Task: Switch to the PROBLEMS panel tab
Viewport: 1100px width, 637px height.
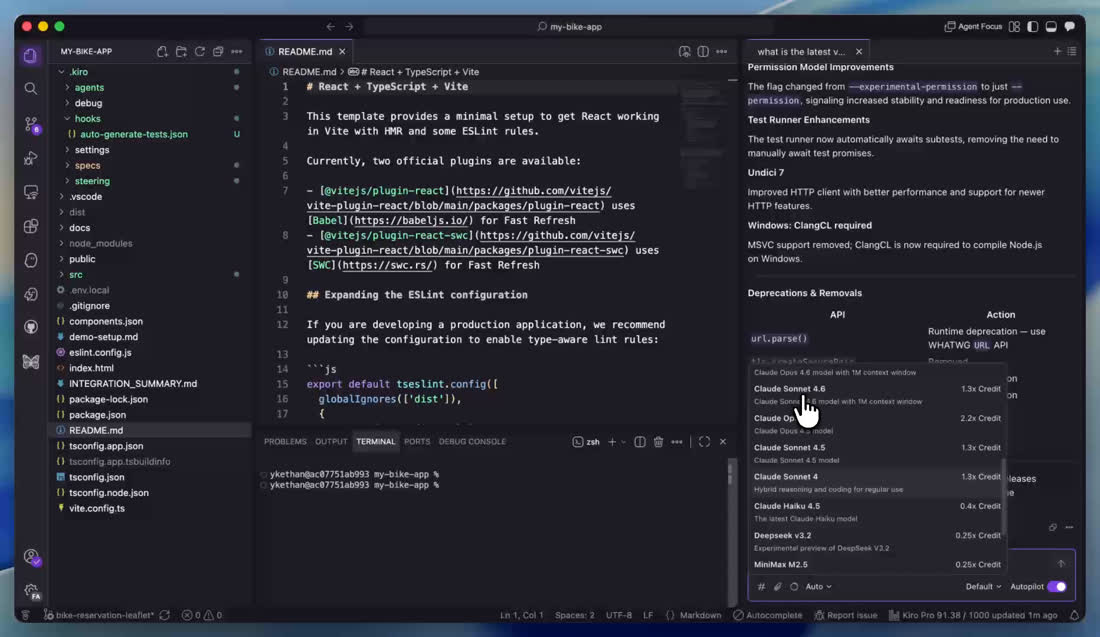Action: coord(285,441)
